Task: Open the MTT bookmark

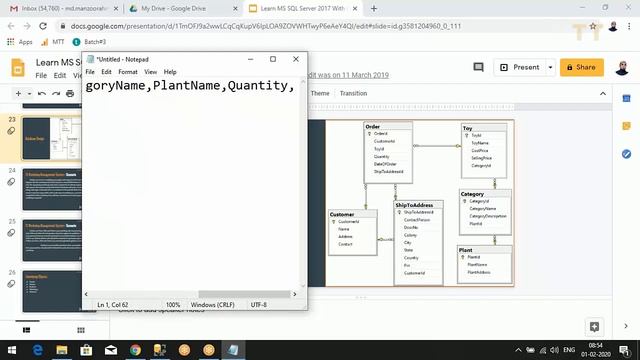Action: pos(53,42)
